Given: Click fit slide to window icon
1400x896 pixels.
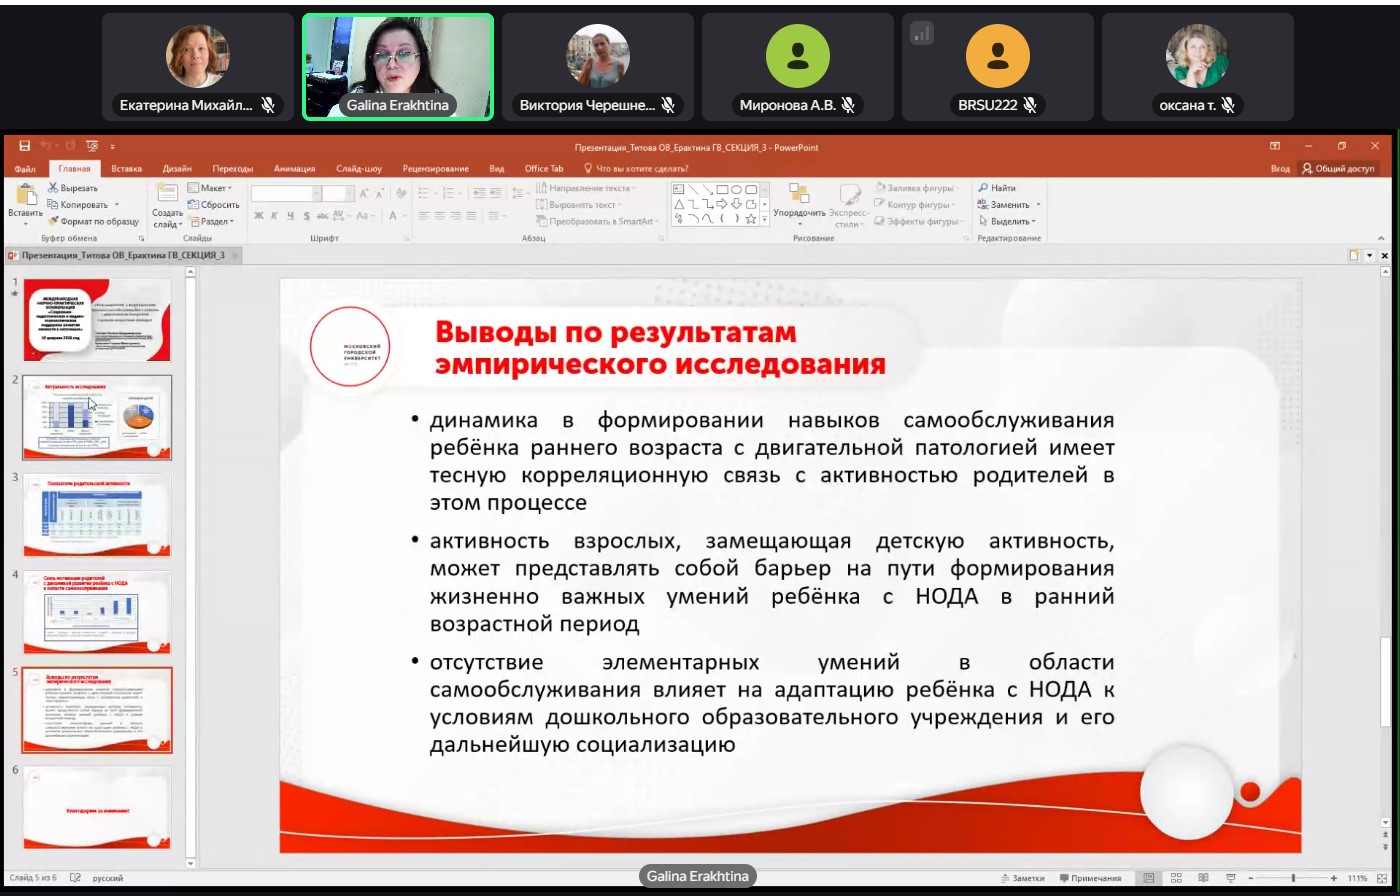Looking at the screenshot, I should pos(1382,878).
